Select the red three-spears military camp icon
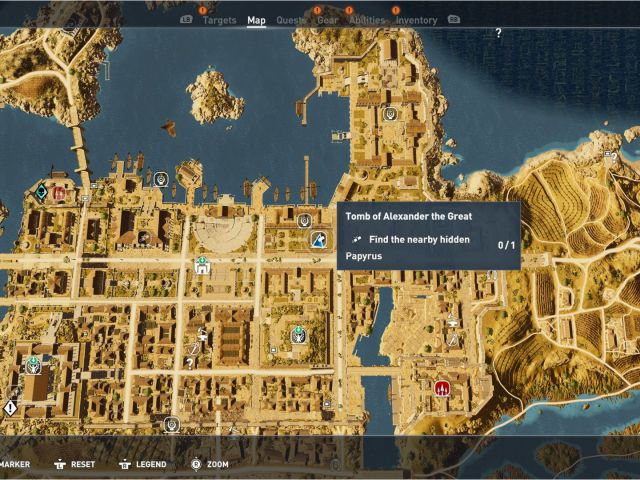The image size is (640, 480). point(442,388)
